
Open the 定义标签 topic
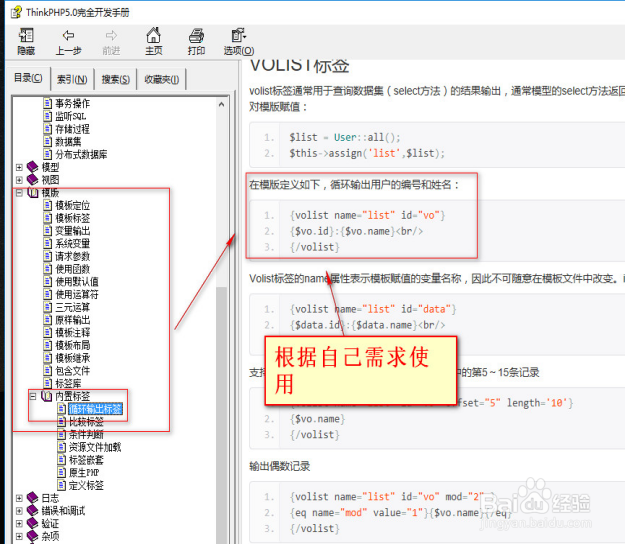click(x=86, y=485)
